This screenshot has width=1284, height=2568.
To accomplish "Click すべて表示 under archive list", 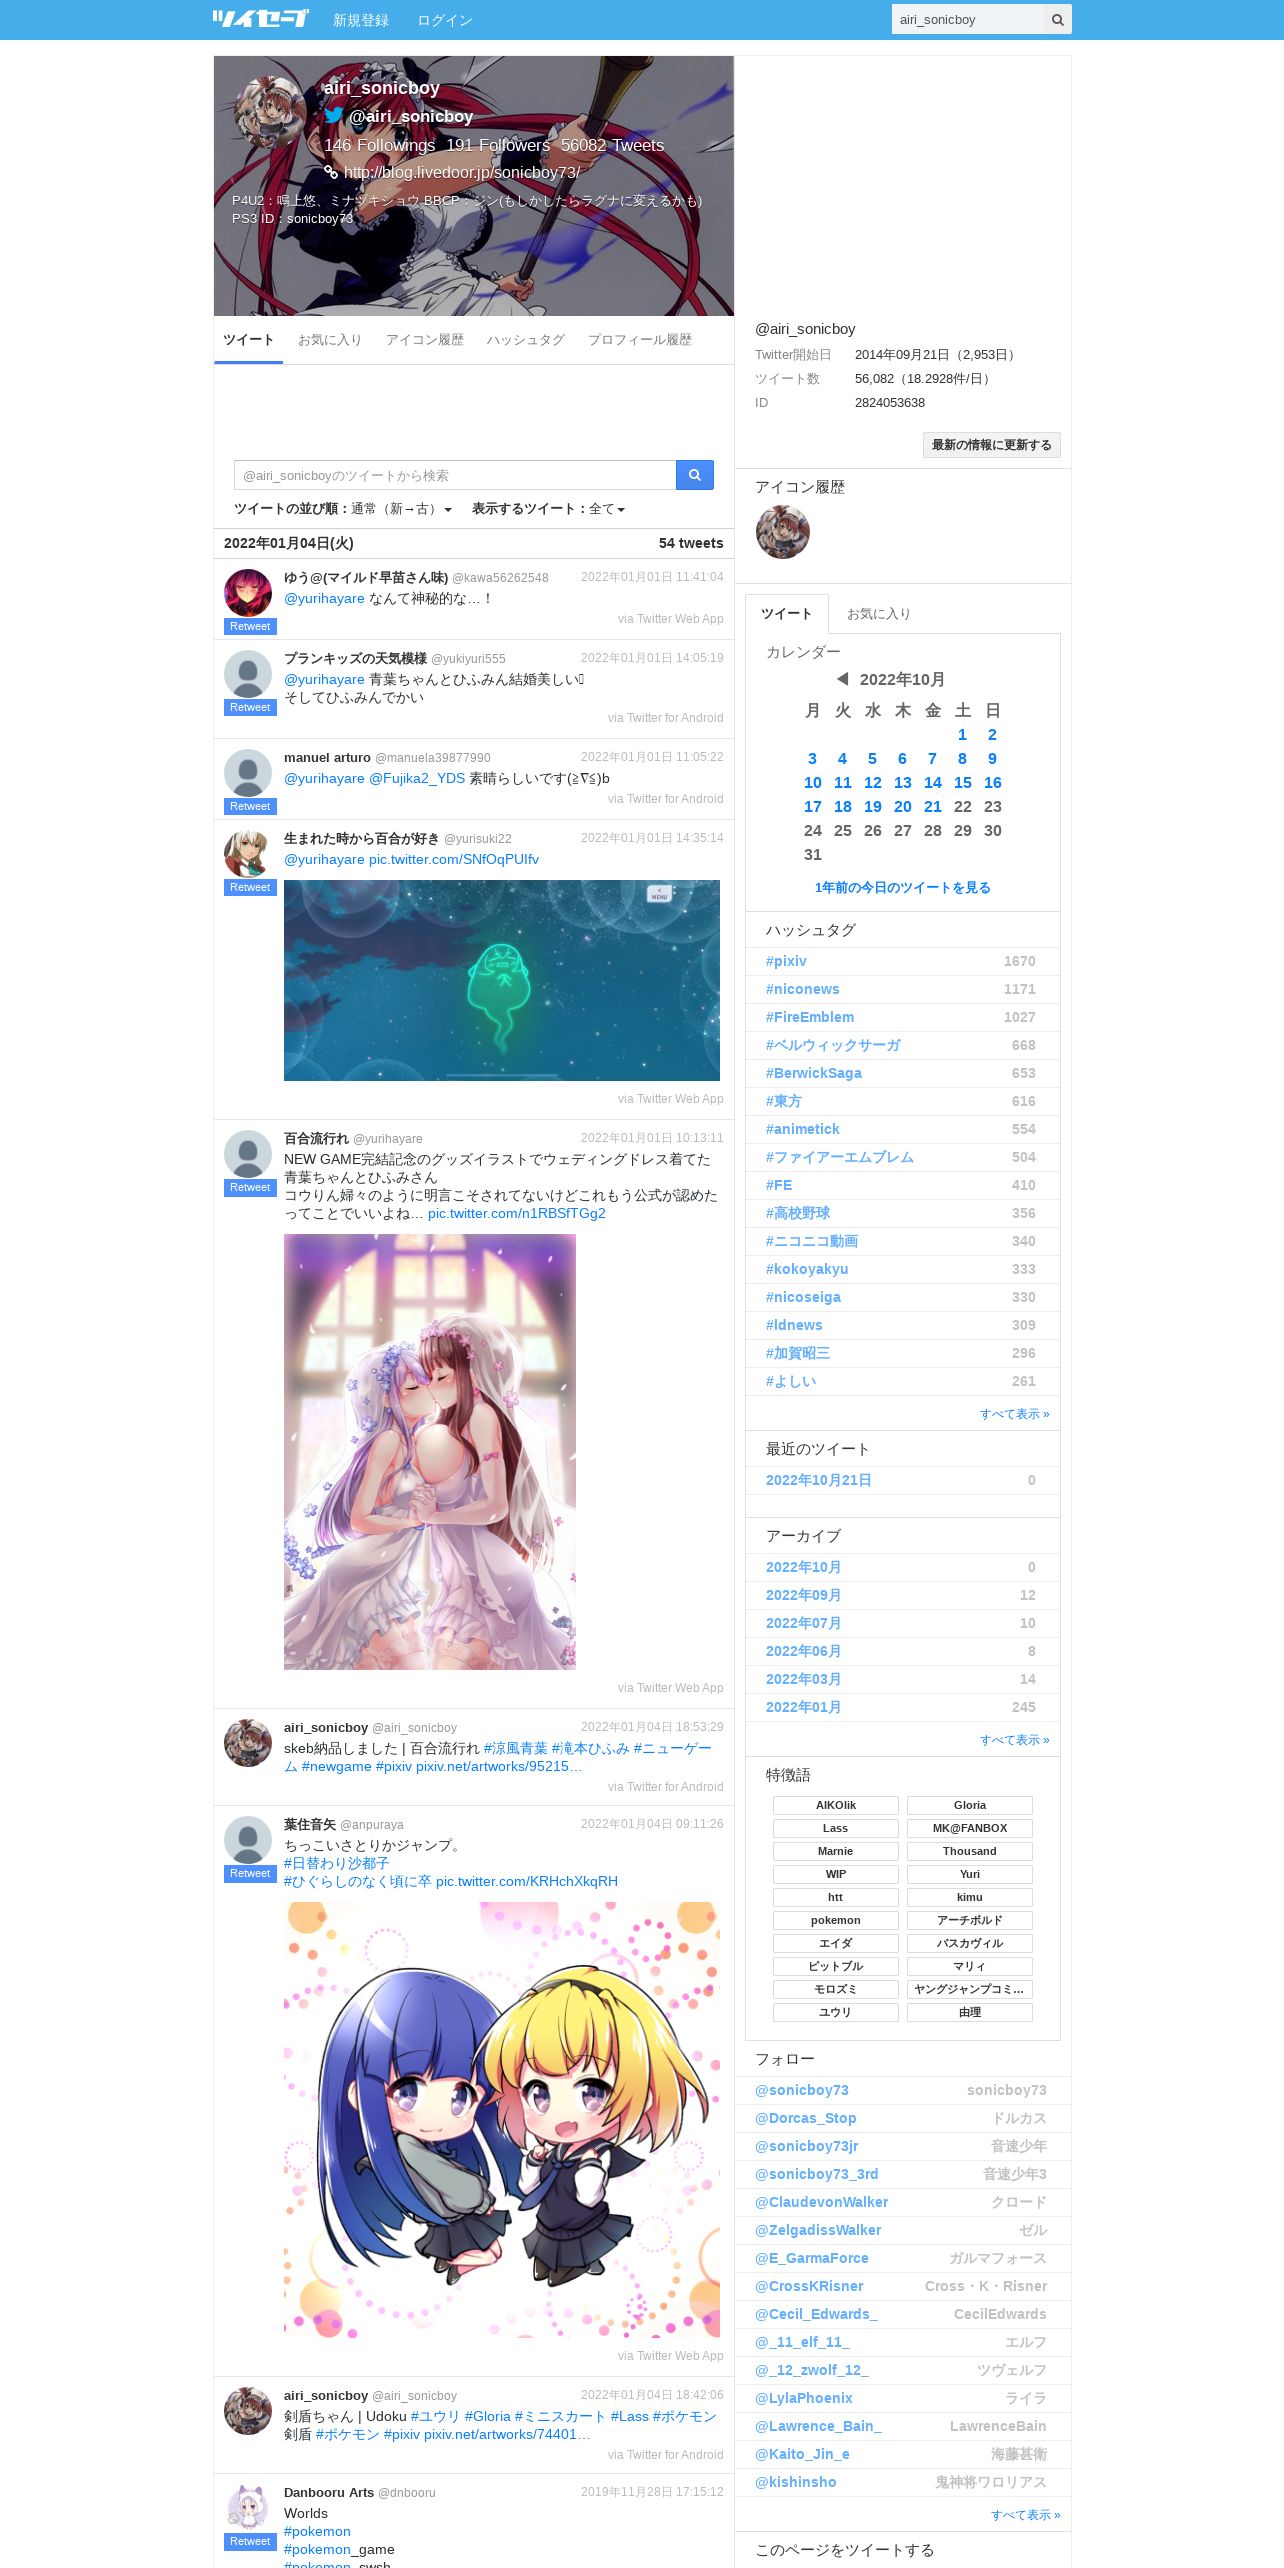I will 1015,1740.
